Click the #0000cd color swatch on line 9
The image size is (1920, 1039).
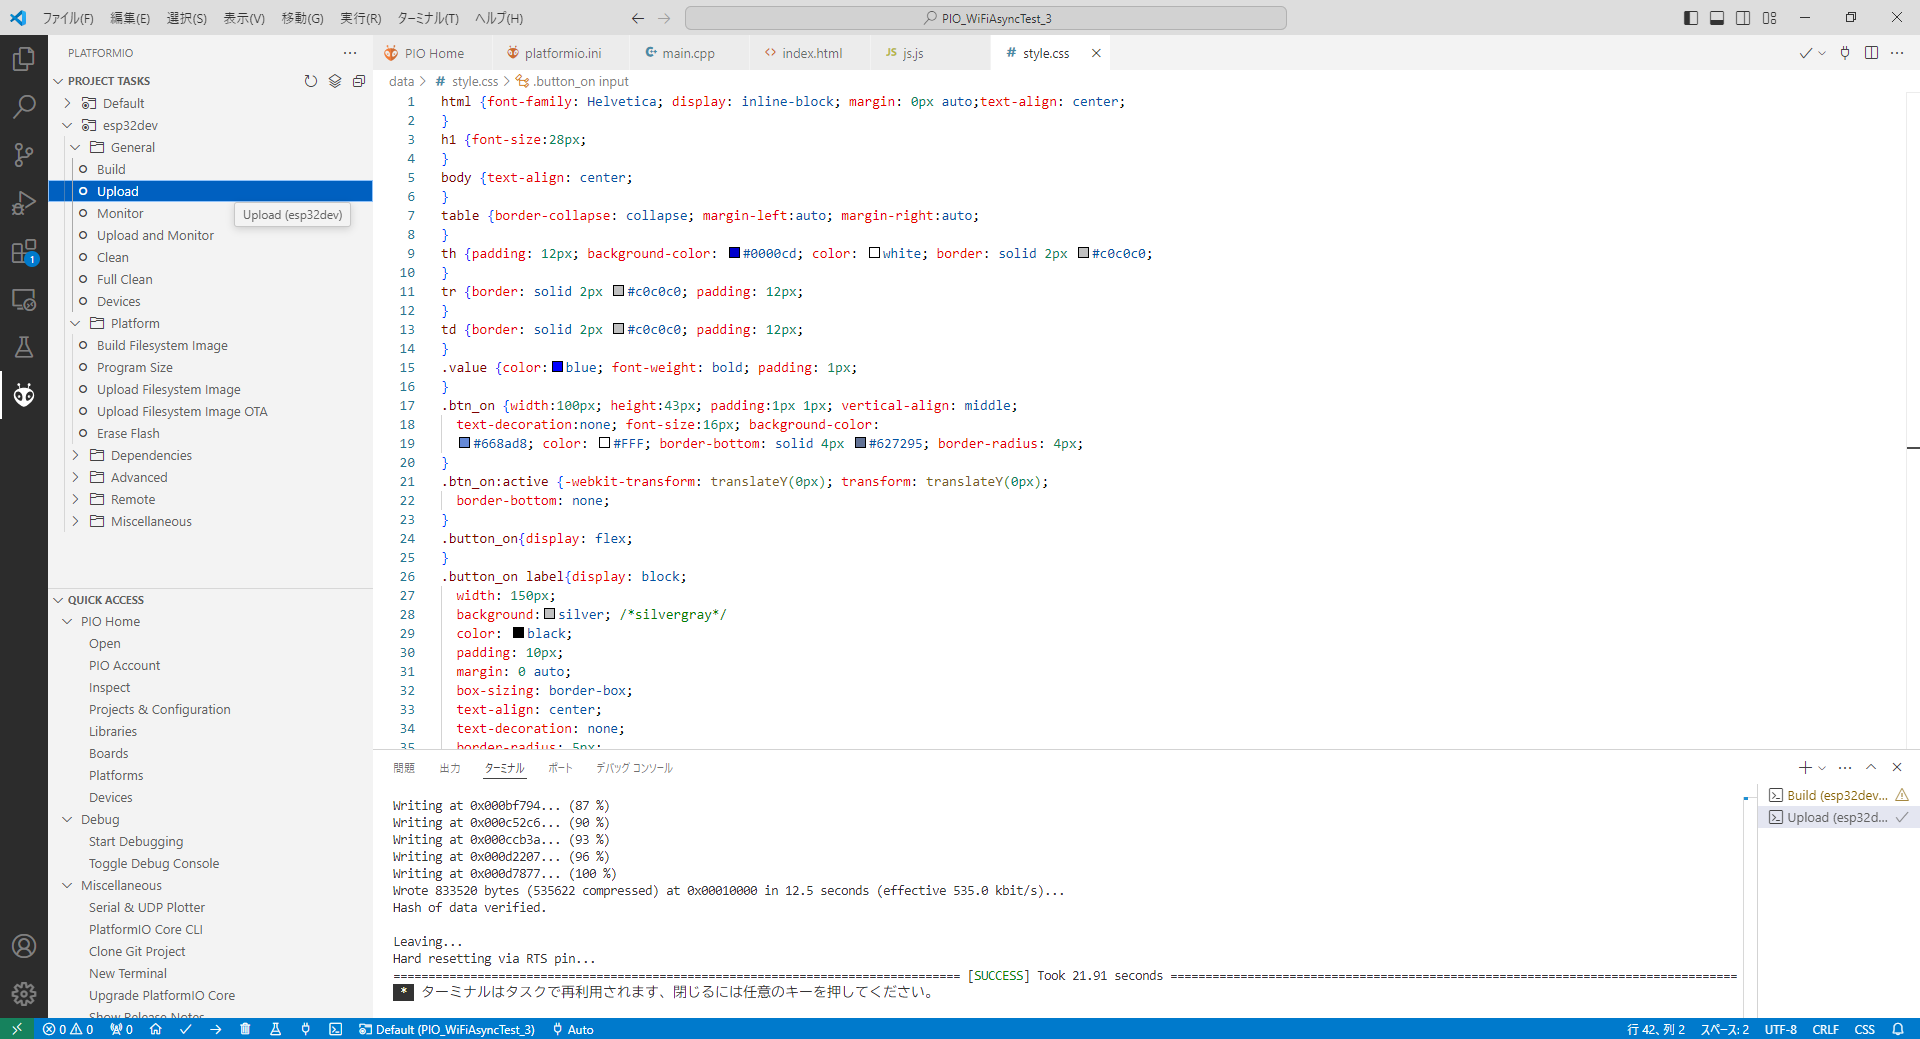pyautogui.click(x=734, y=253)
